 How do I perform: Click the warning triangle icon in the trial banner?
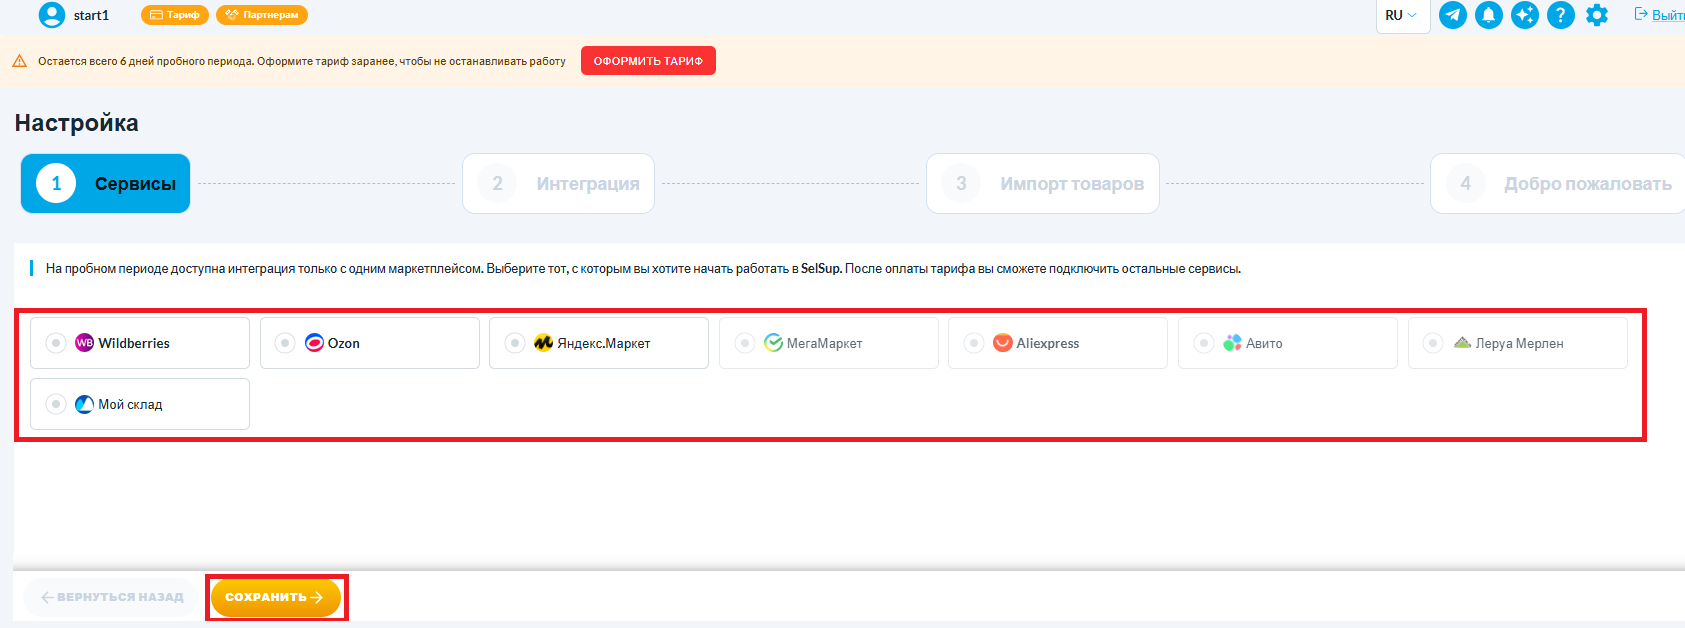[x=19, y=61]
